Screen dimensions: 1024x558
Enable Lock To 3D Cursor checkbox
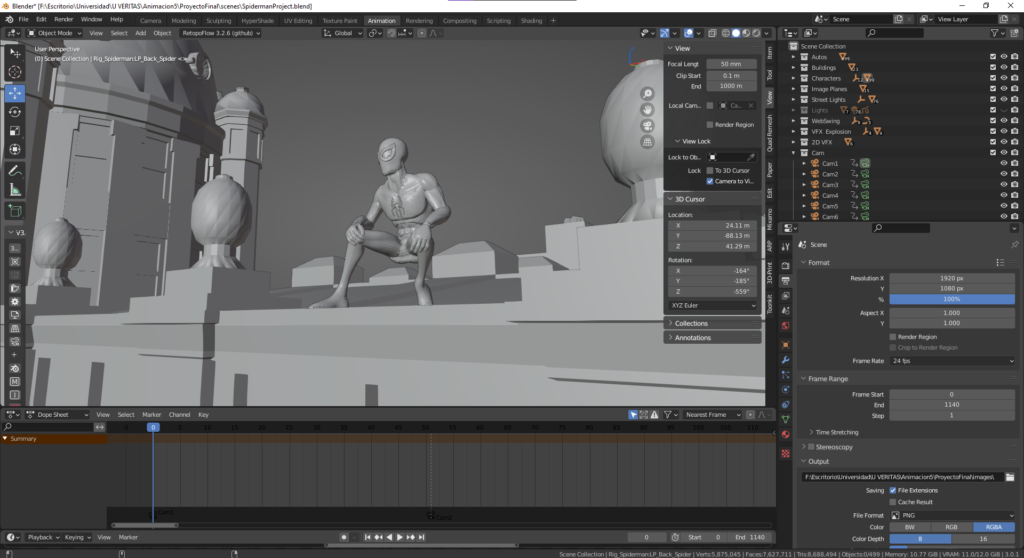pyautogui.click(x=710, y=171)
